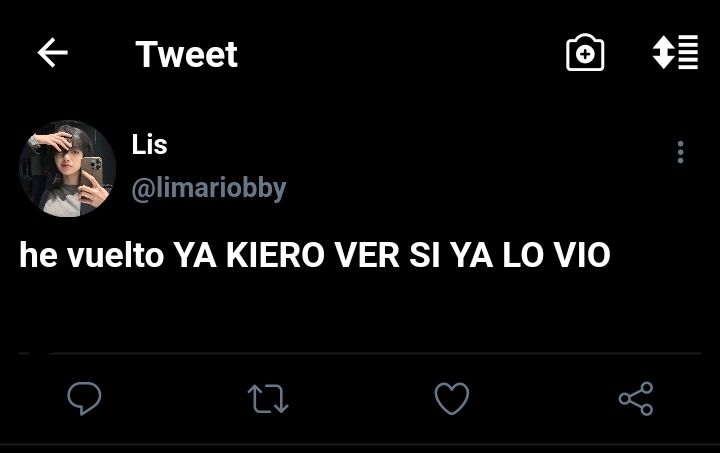Click the plus sign inside the camera icon
This screenshot has height=453, width=720.
point(585,55)
